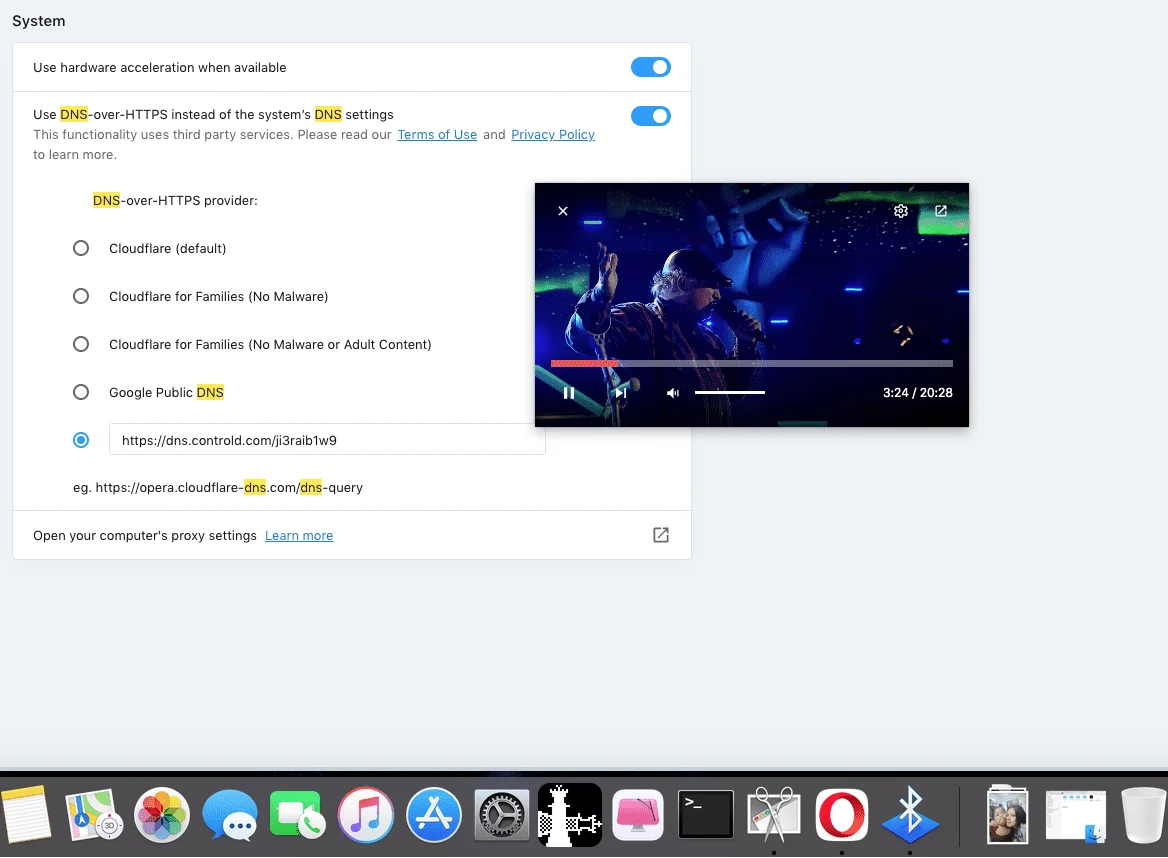Open proxy Learn more link
1168x858 pixels.
[x=299, y=536]
